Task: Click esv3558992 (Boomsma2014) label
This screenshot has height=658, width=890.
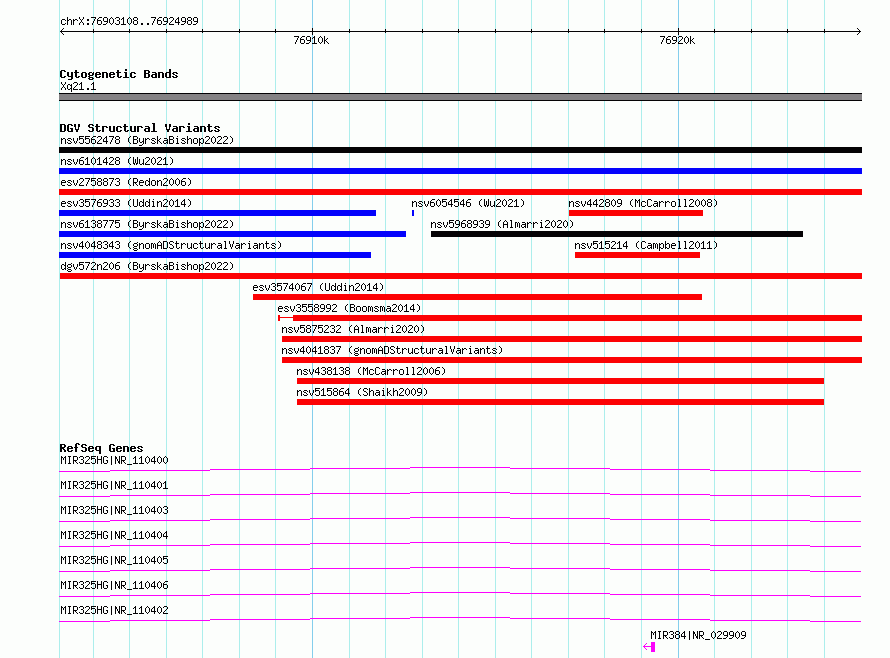Action: click(349, 308)
